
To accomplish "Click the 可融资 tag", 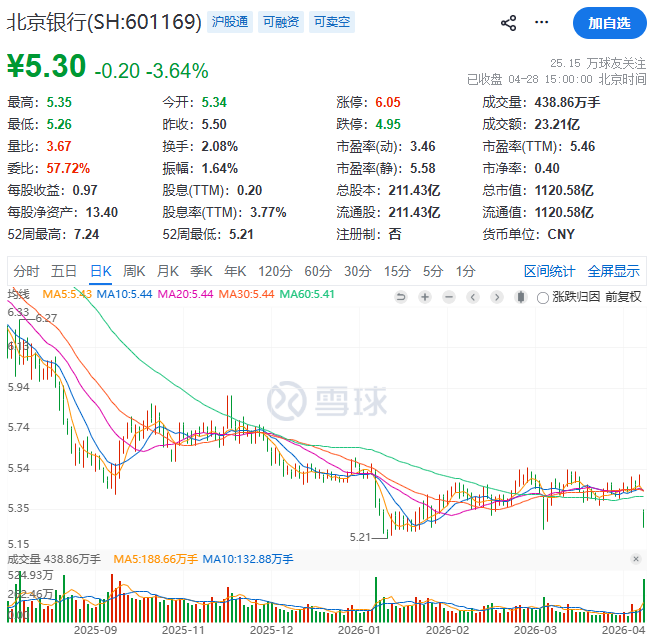I will pyautogui.click(x=281, y=22).
